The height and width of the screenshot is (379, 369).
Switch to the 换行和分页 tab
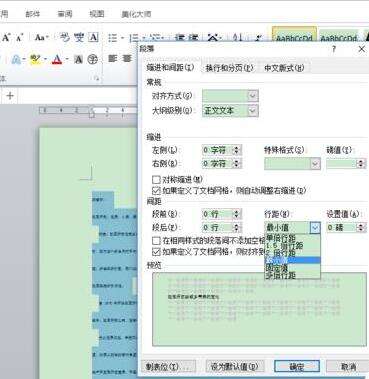pyautogui.click(x=229, y=68)
